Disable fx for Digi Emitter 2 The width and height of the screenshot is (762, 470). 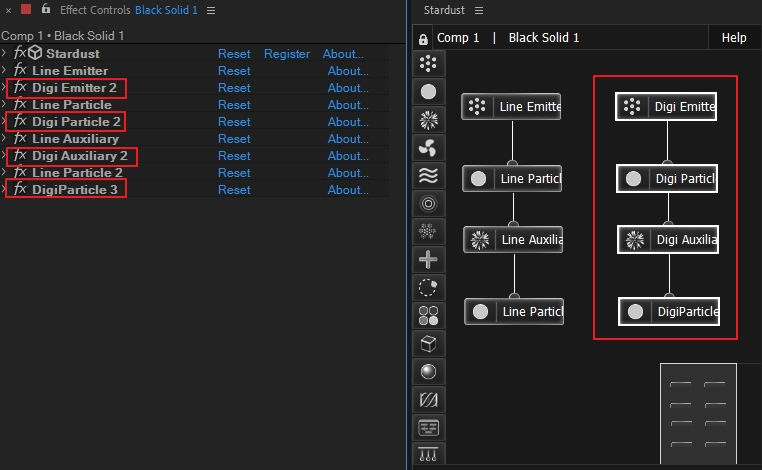[x=20, y=87]
